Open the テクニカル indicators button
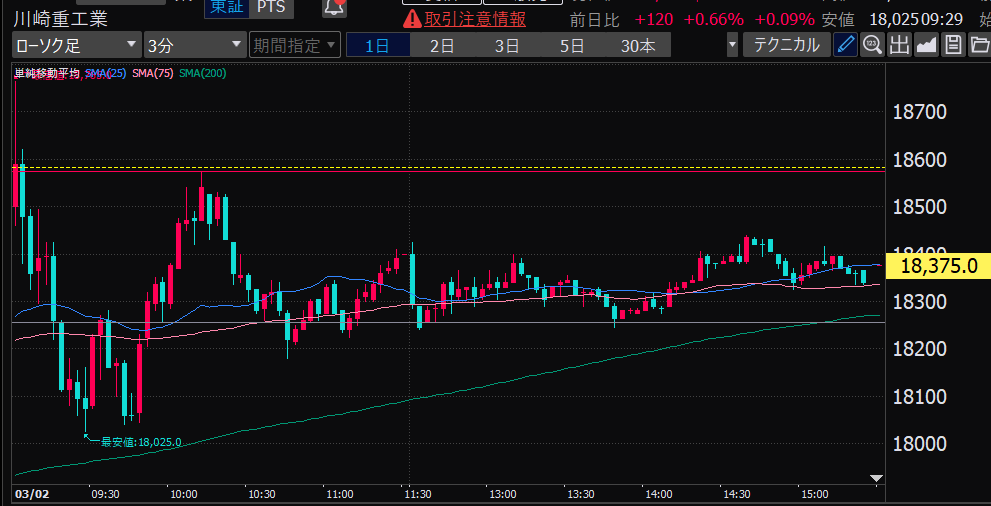Viewport: 991px width, 506px height. click(x=786, y=45)
